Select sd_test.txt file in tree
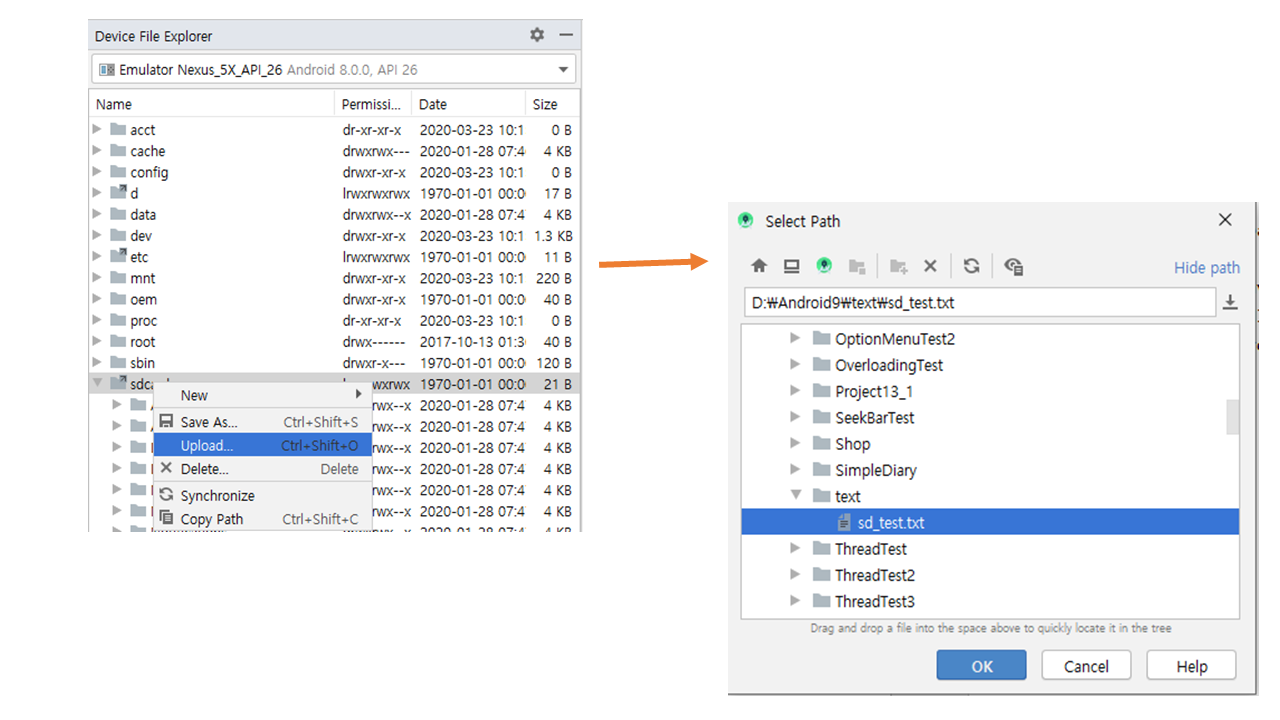This screenshot has width=1280, height=720. coord(891,522)
